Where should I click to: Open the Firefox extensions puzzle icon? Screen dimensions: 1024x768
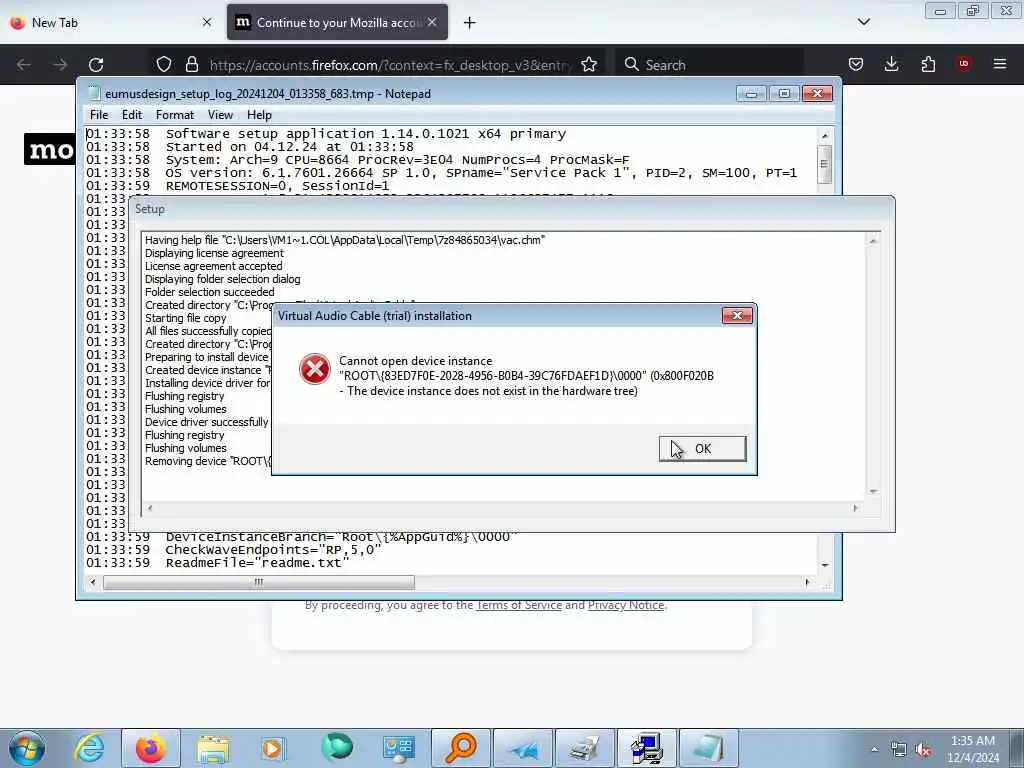(928, 64)
